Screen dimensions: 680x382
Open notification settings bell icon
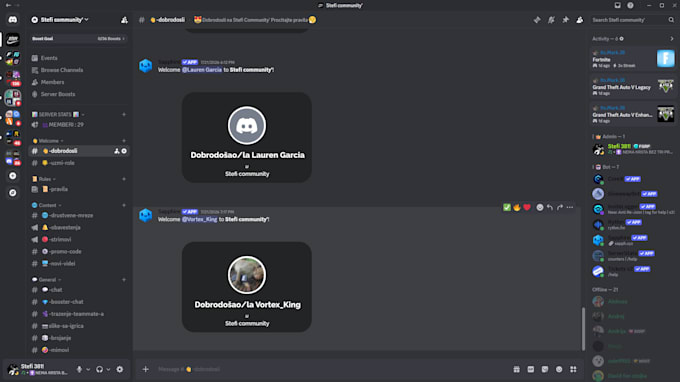point(551,20)
